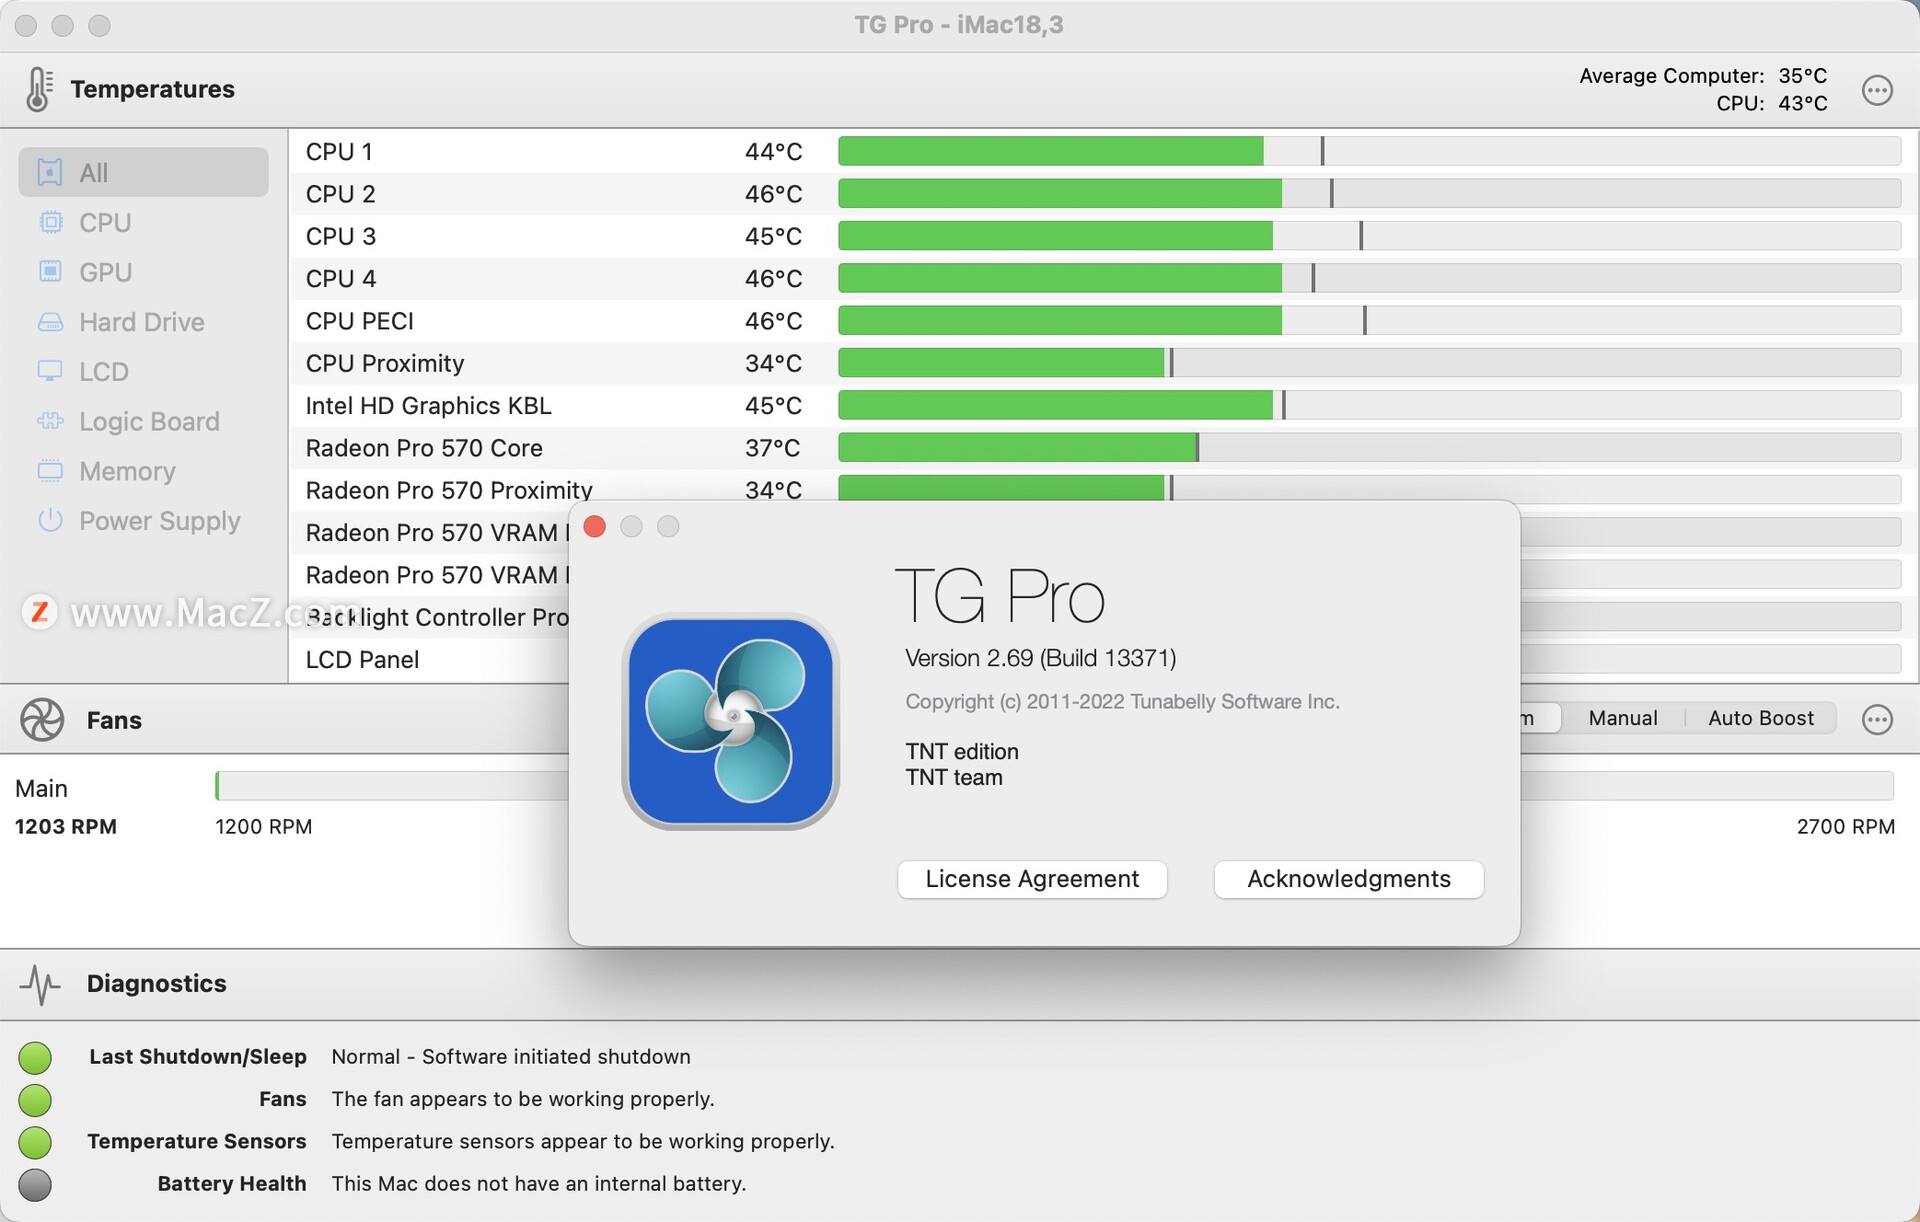This screenshot has width=1920, height=1222.
Task: Select the Logic Board category label
Action: click(x=149, y=422)
